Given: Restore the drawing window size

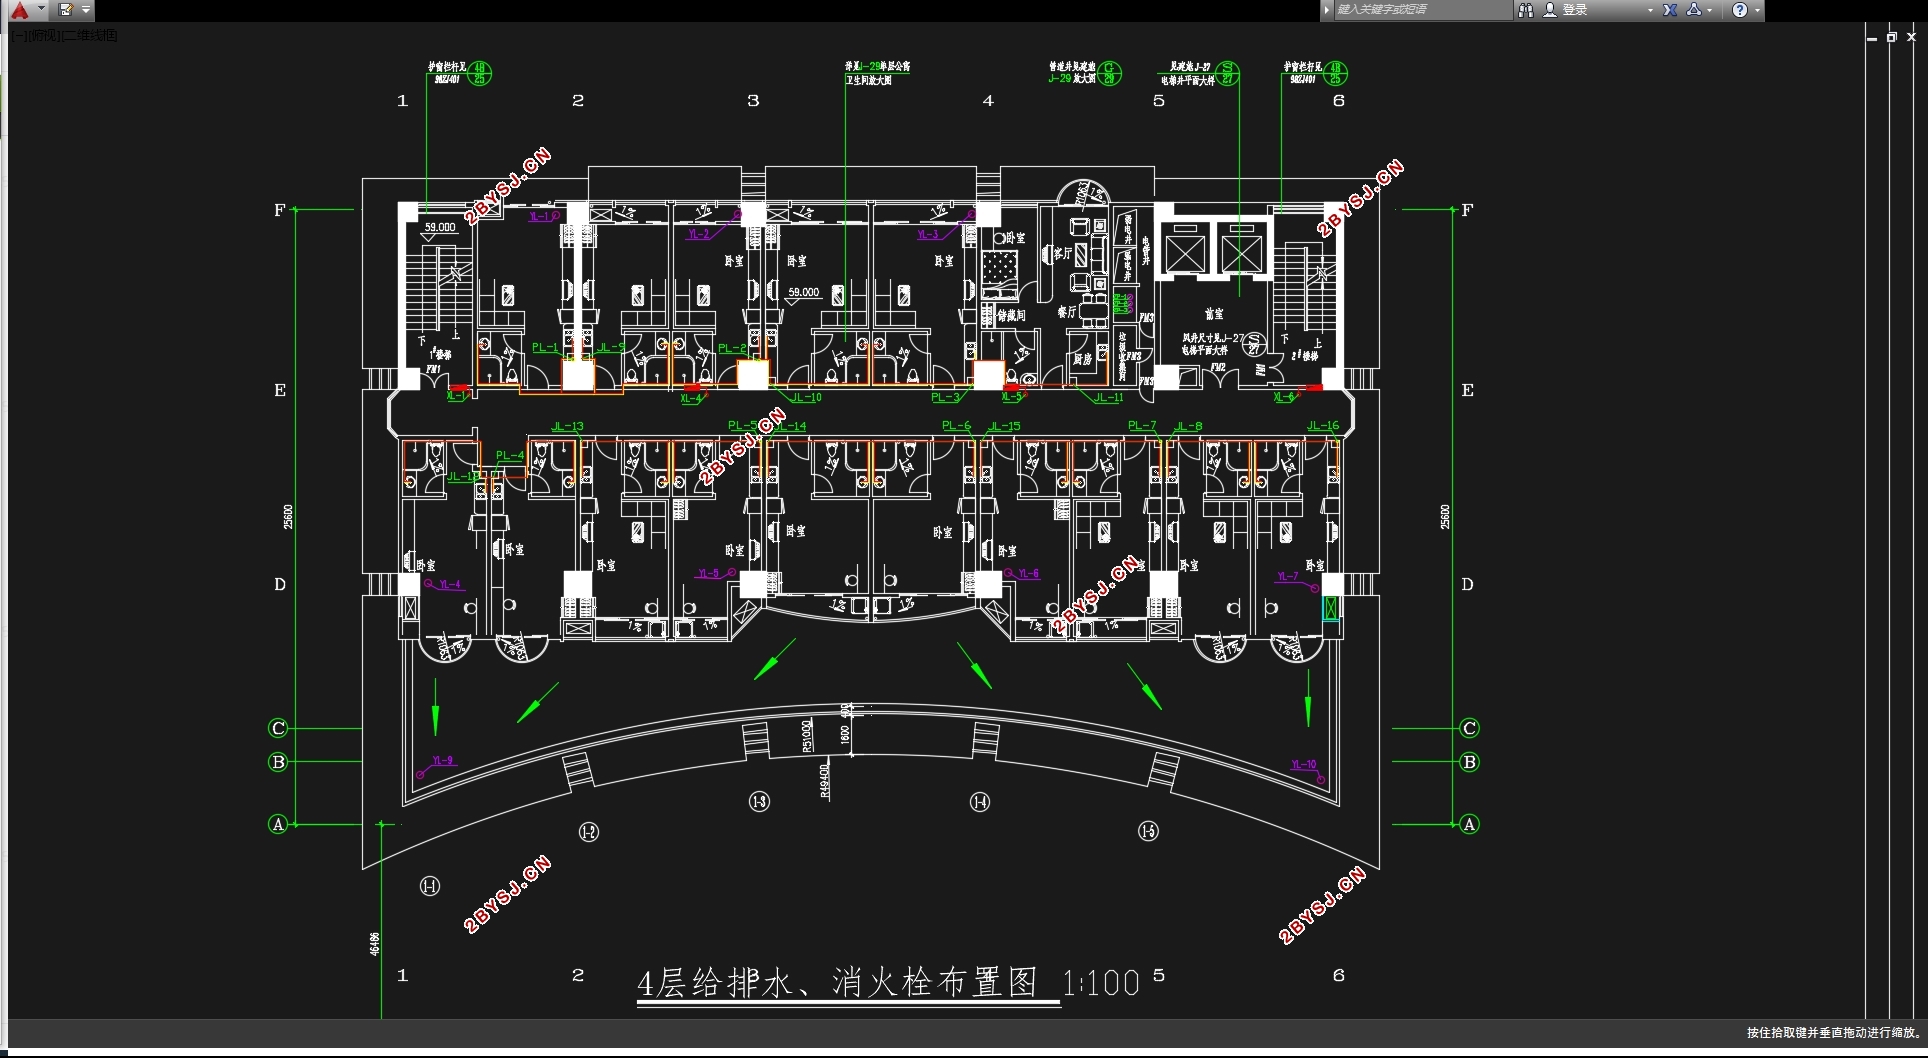Looking at the screenshot, I should coord(1892,37).
